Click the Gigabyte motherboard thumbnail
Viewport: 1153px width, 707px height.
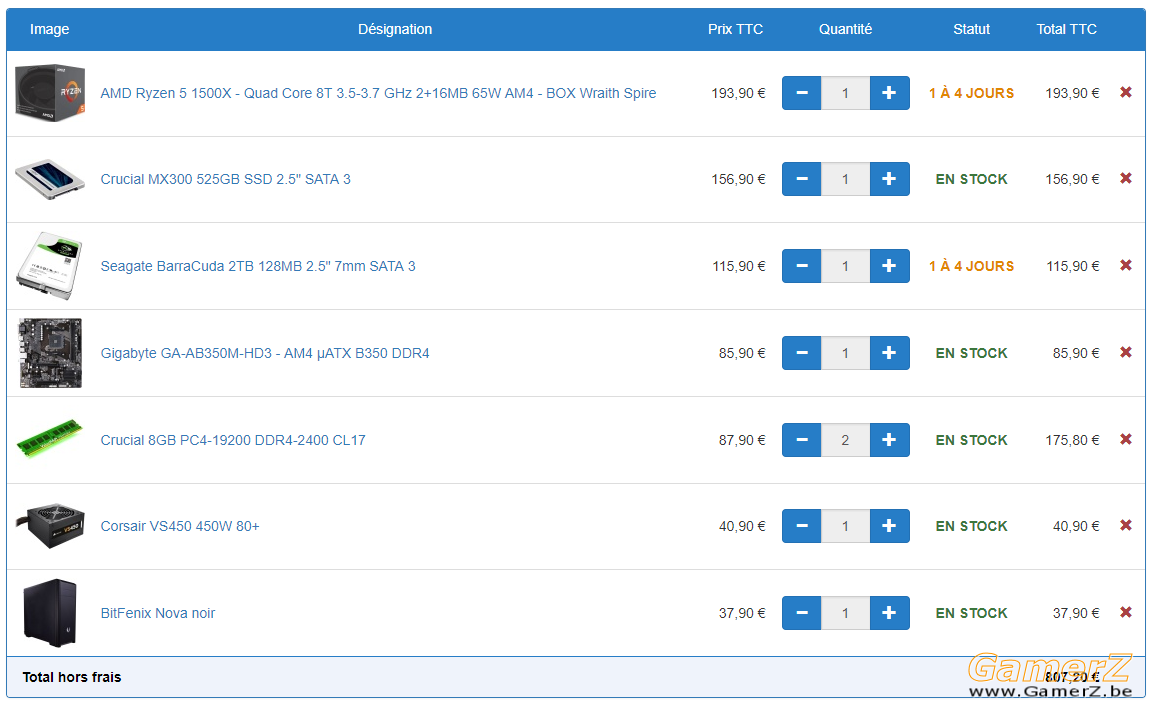coord(50,353)
